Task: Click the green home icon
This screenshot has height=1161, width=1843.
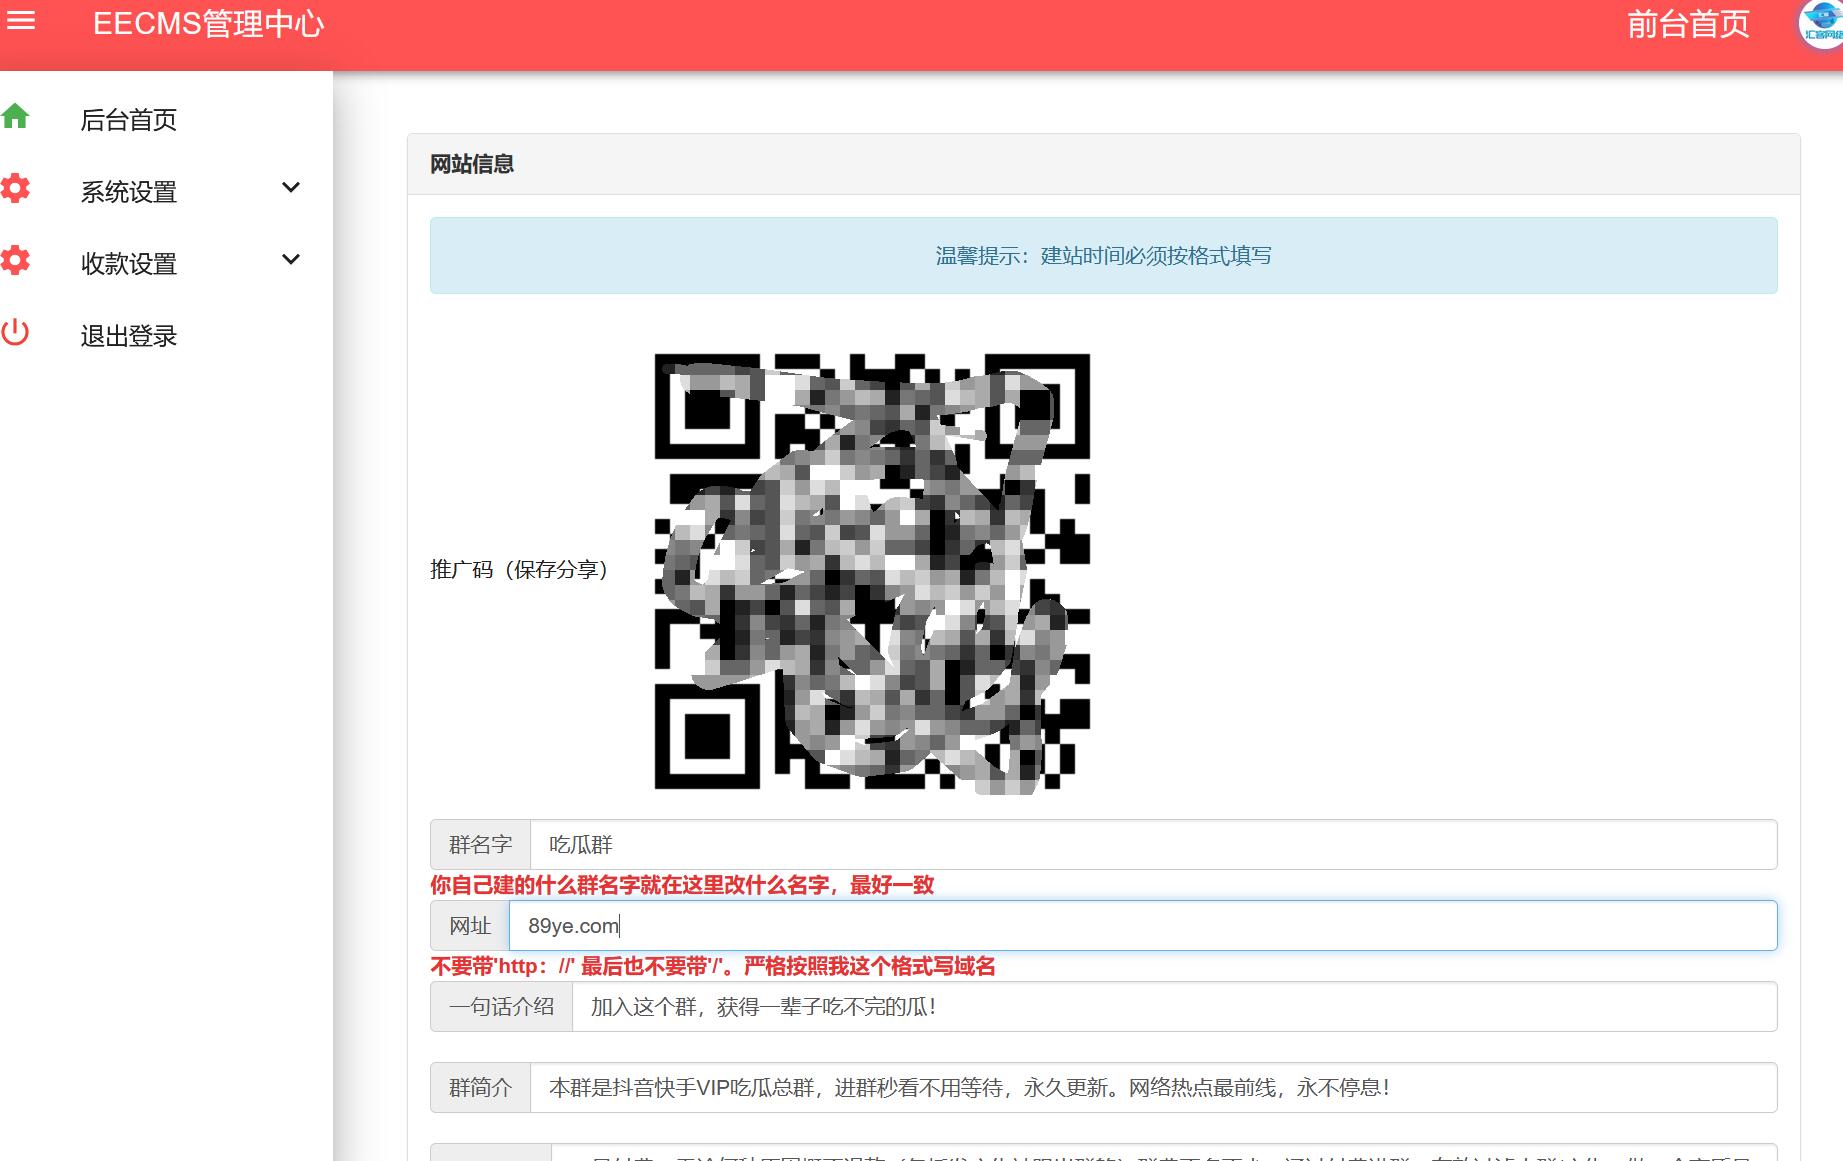Action: click(16, 117)
